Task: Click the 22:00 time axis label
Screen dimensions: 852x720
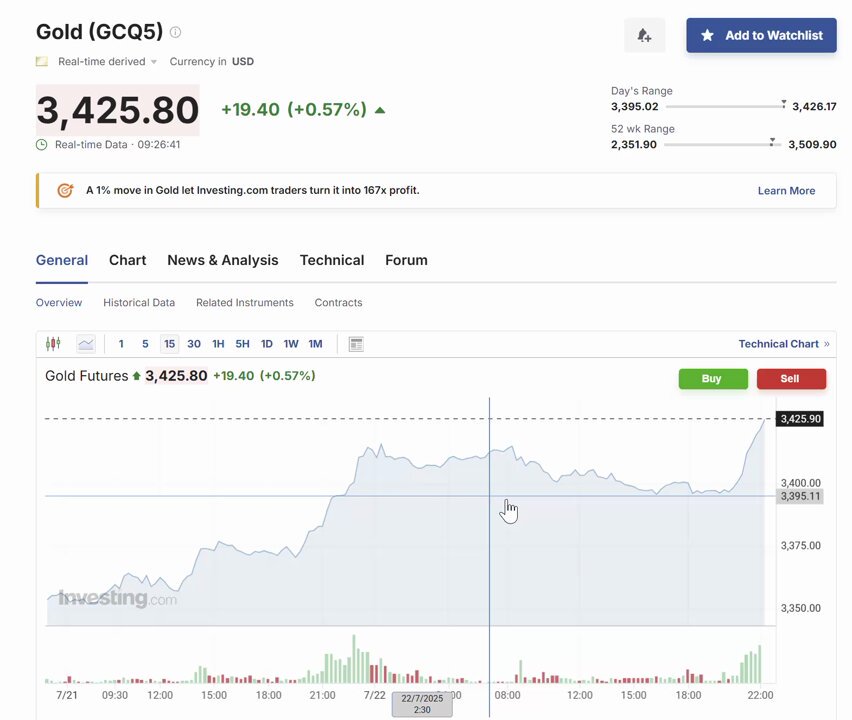Action: tap(760, 695)
